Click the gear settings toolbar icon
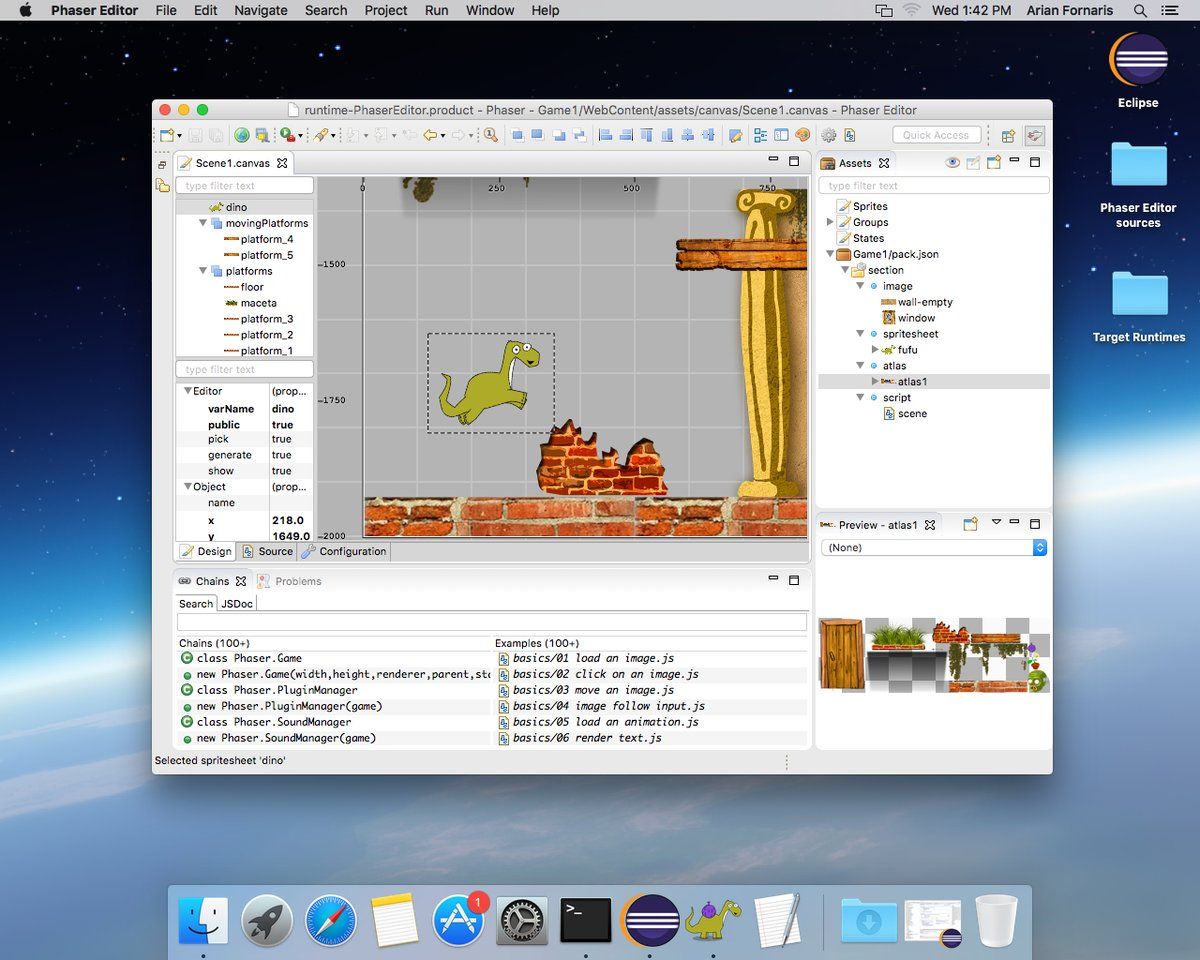Image resolution: width=1200 pixels, height=960 pixels. (x=828, y=135)
